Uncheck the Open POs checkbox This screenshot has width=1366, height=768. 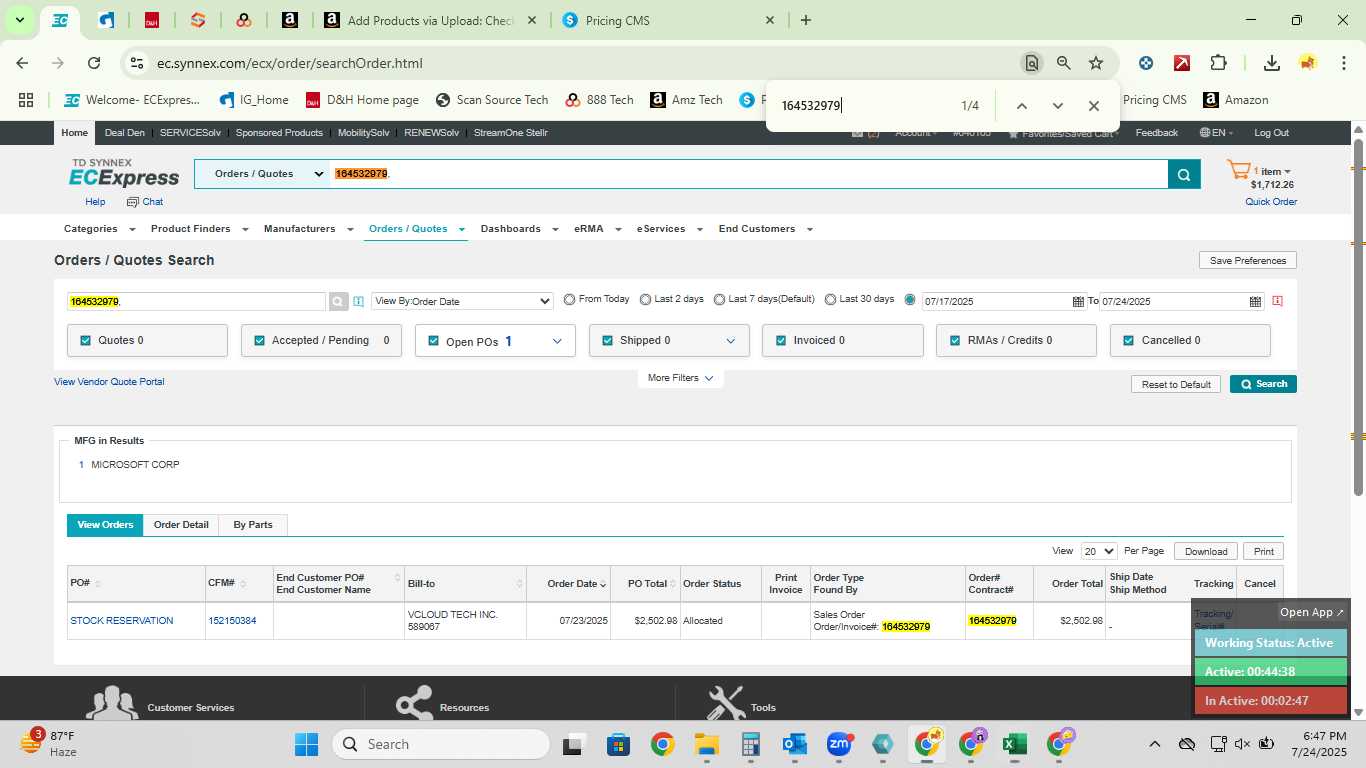click(433, 341)
